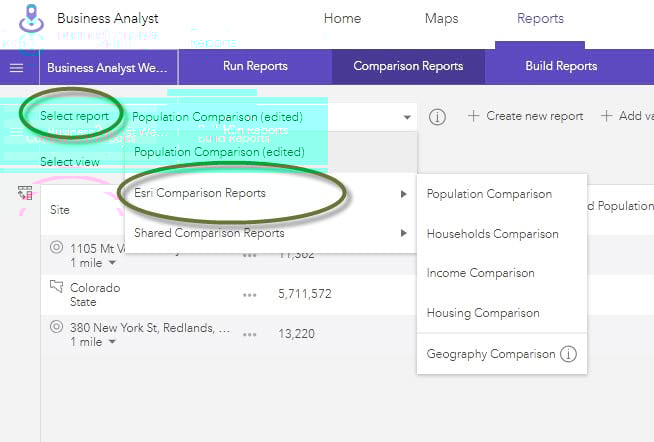Screen dimensions: 654x442
Task: Click the Business Analyst app title
Action: tap(108, 18)
